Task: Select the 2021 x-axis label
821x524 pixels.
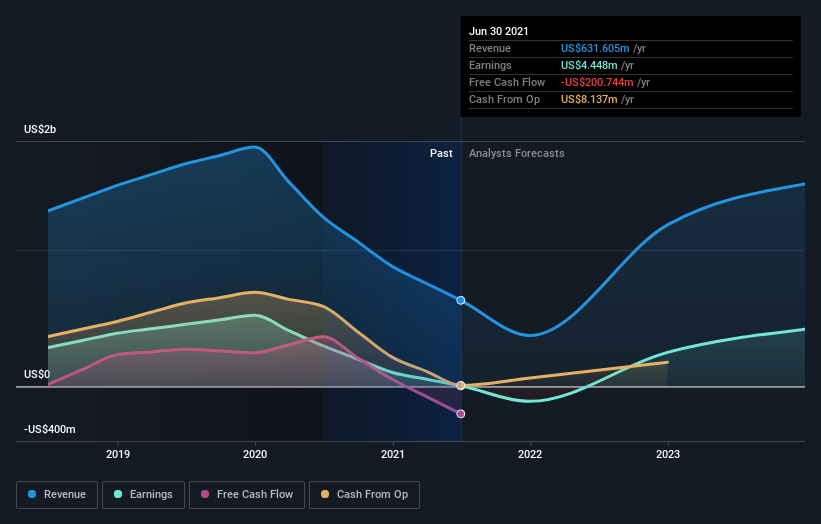Action: coord(393,454)
